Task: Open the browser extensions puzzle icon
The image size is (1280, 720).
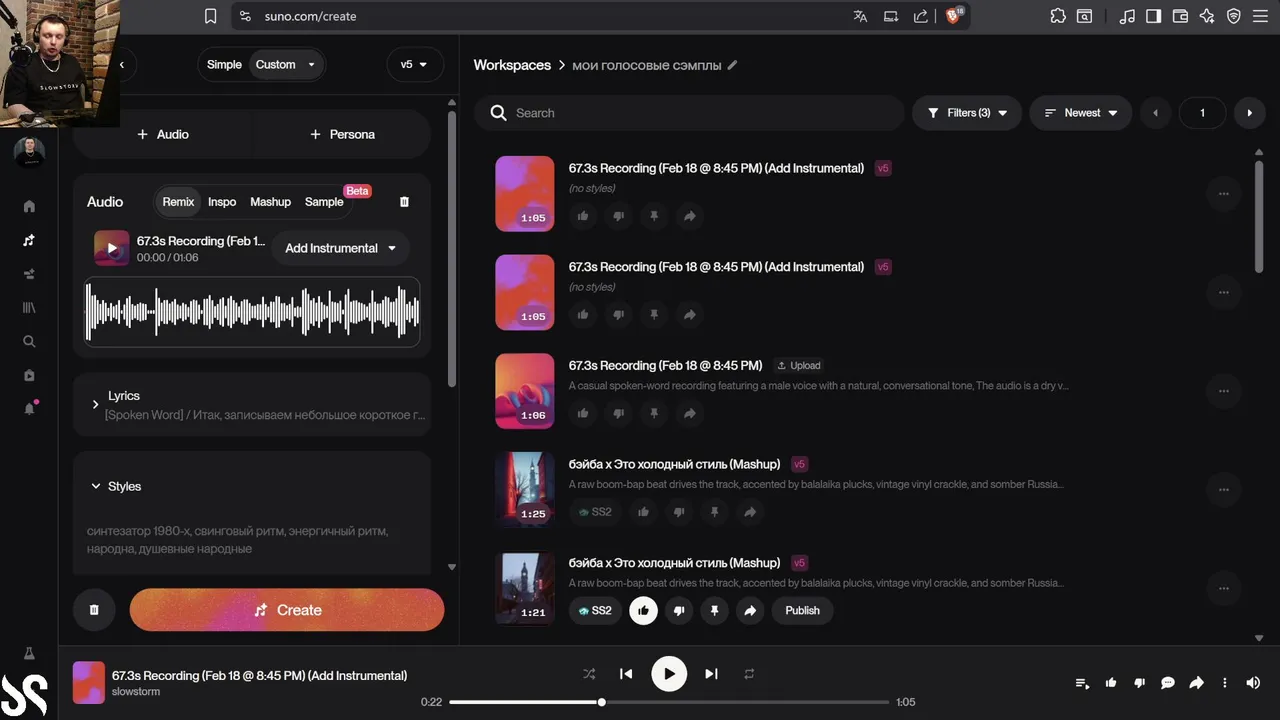Action: (1058, 16)
